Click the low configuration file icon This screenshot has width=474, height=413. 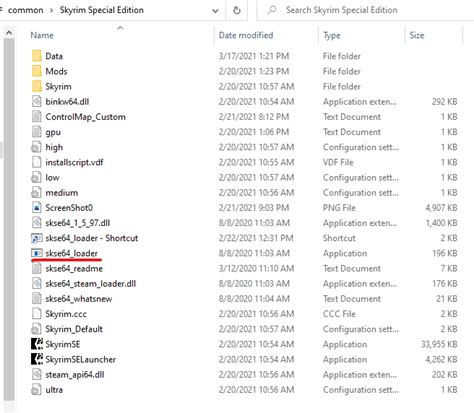pyautogui.click(x=36, y=177)
